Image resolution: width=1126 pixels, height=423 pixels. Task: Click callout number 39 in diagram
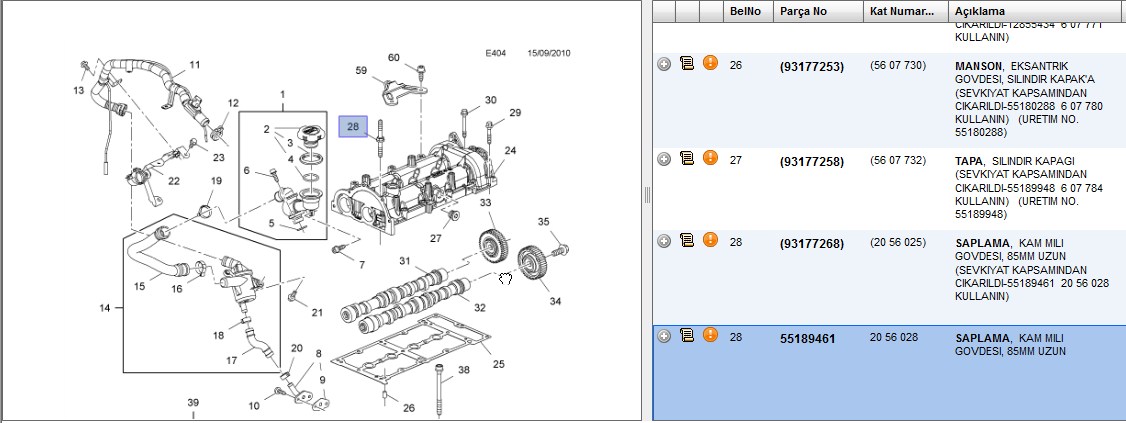tap(192, 402)
